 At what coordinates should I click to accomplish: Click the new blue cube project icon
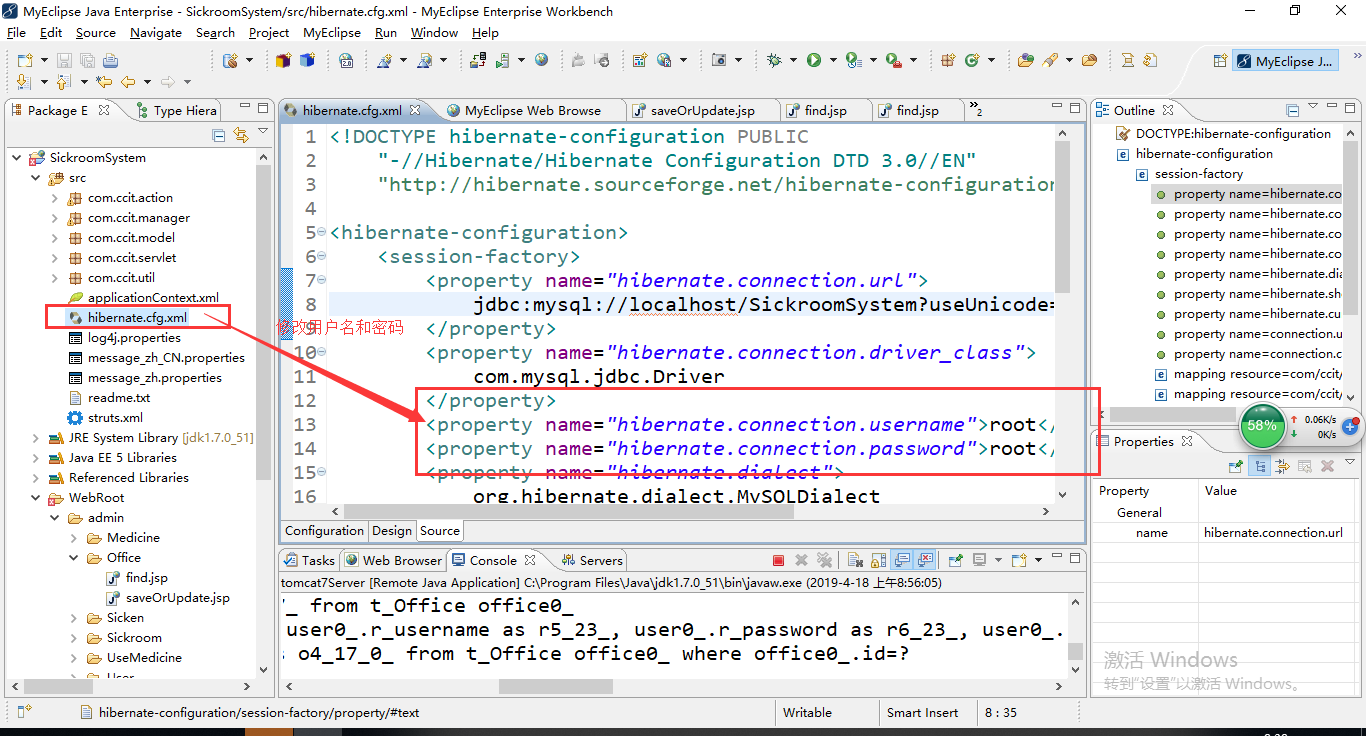click(x=307, y=61)
